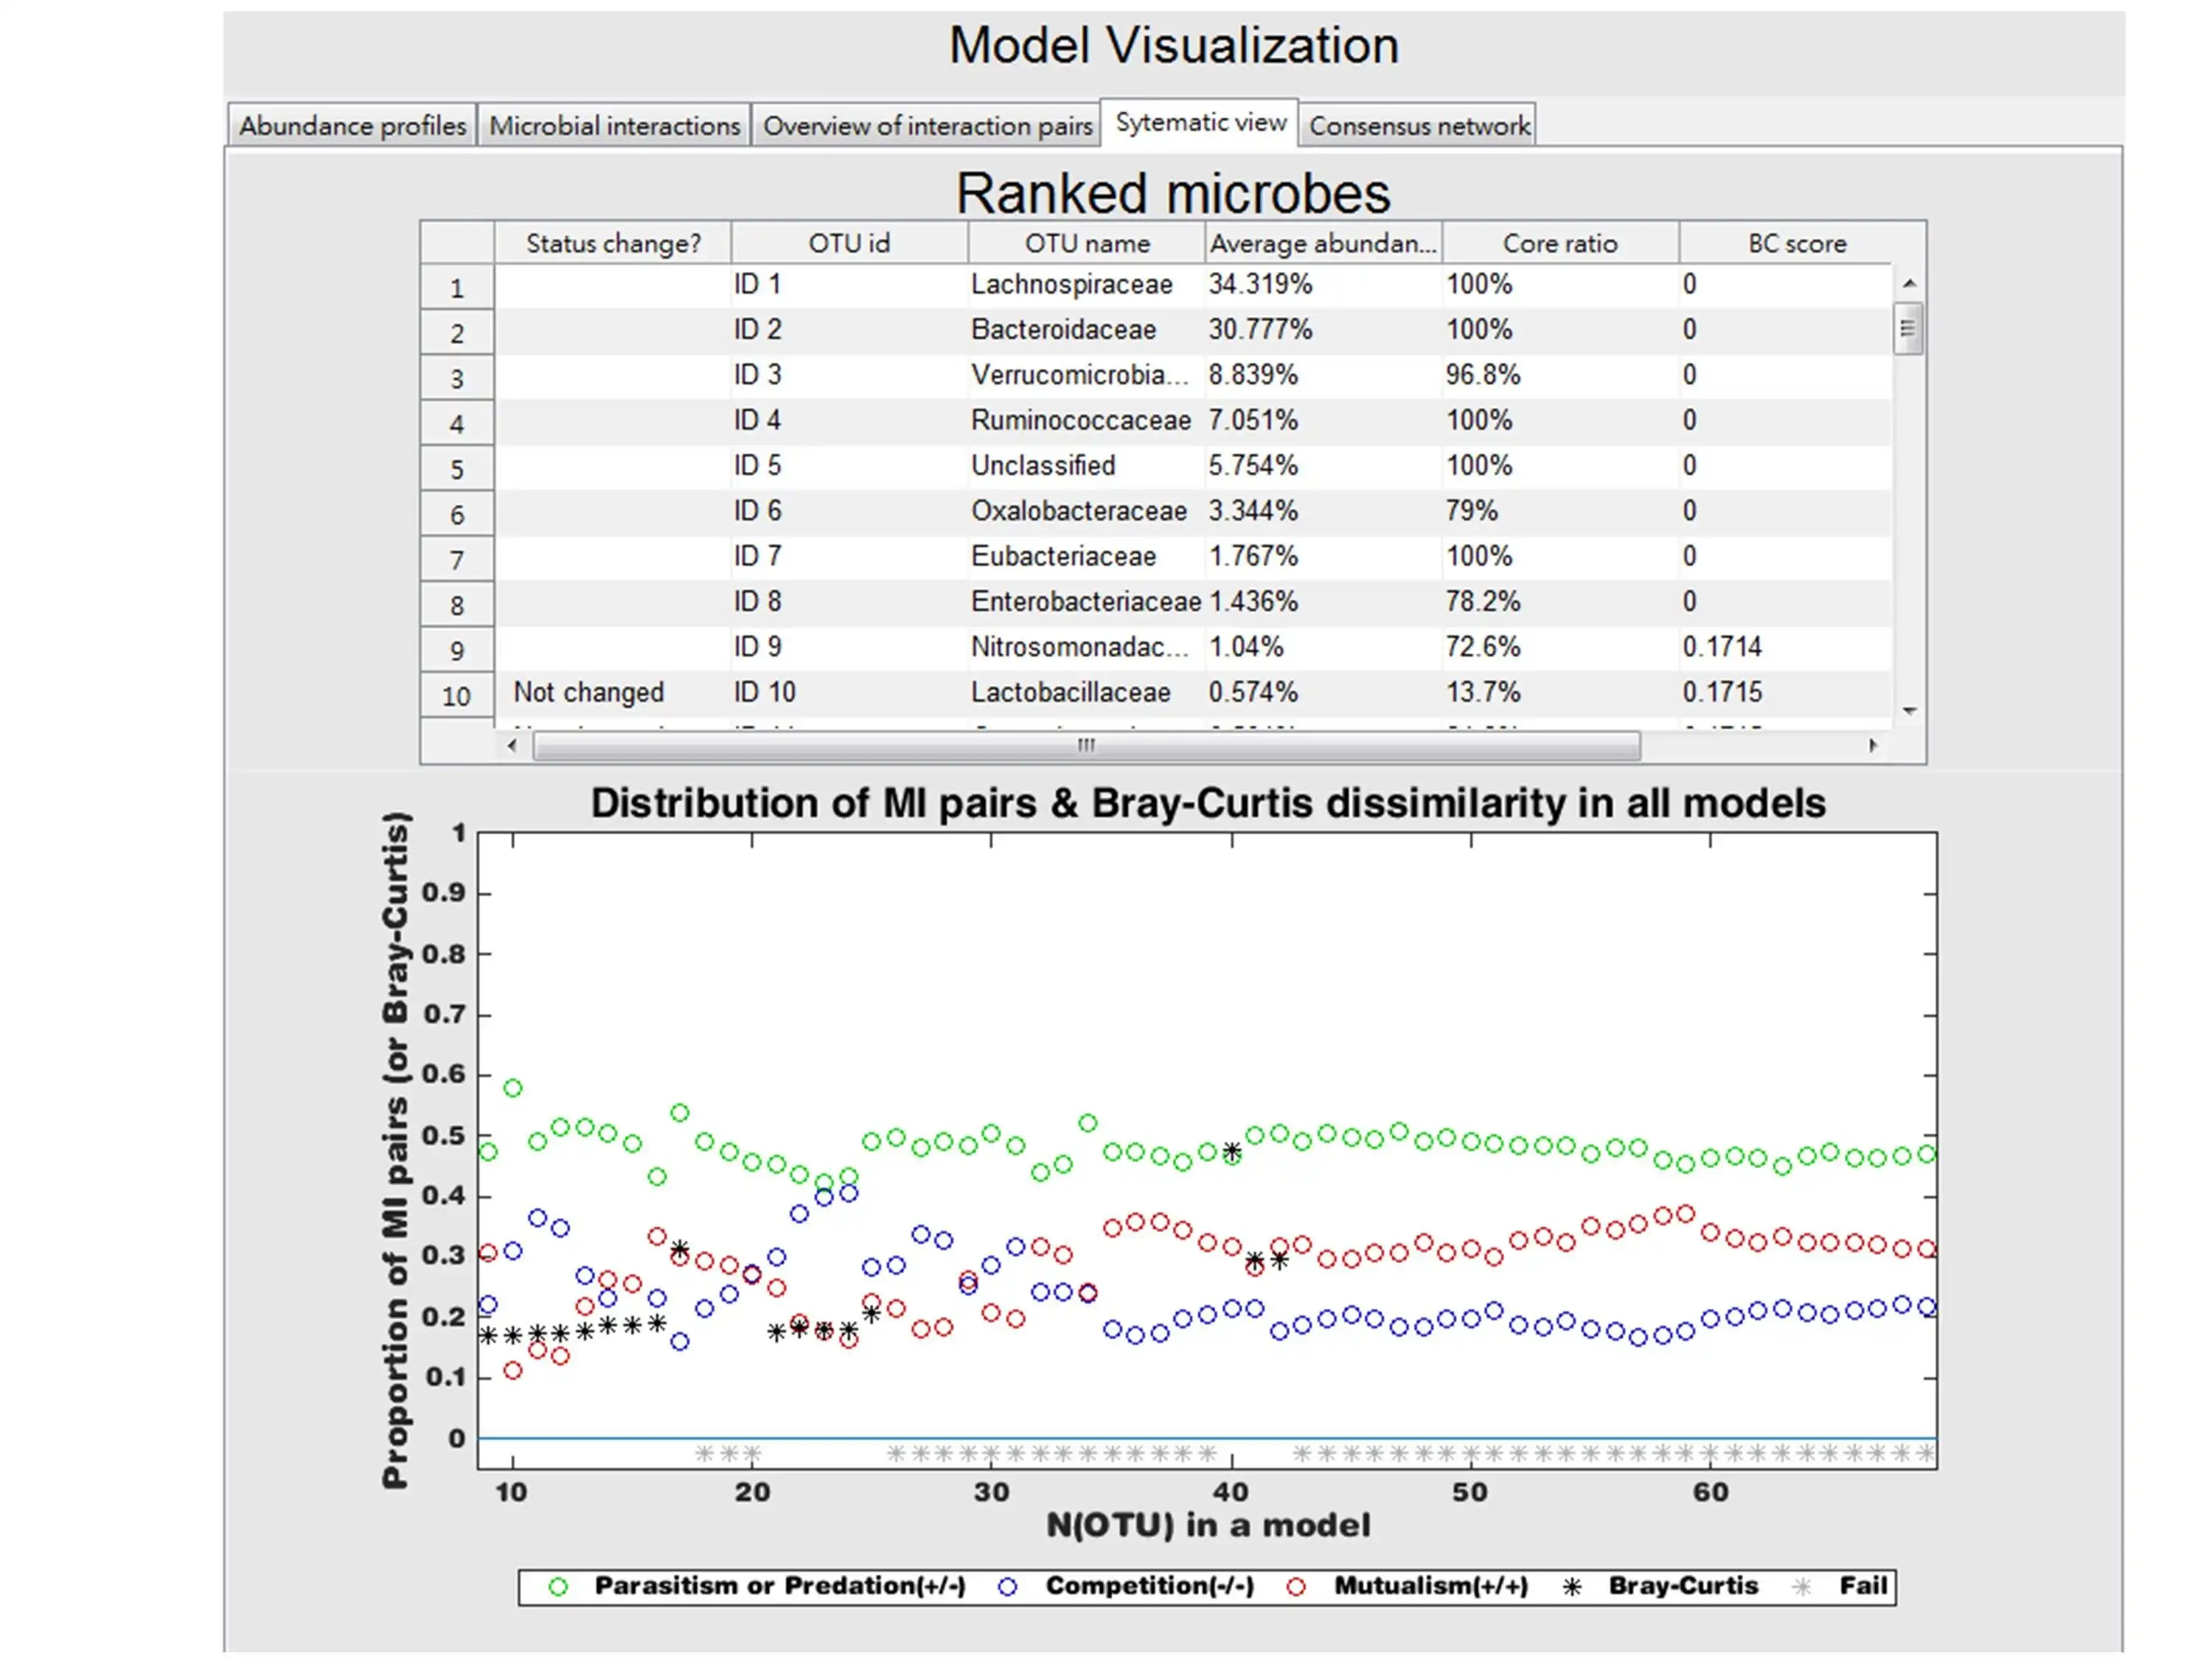
Task: Click the Mutualism(+/+) legend entry
Action: point(1407,1586)
